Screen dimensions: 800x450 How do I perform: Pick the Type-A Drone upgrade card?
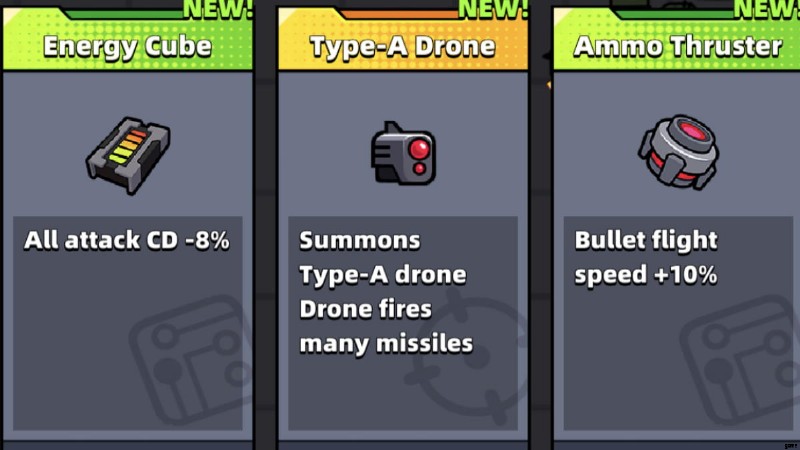[403, 224]
